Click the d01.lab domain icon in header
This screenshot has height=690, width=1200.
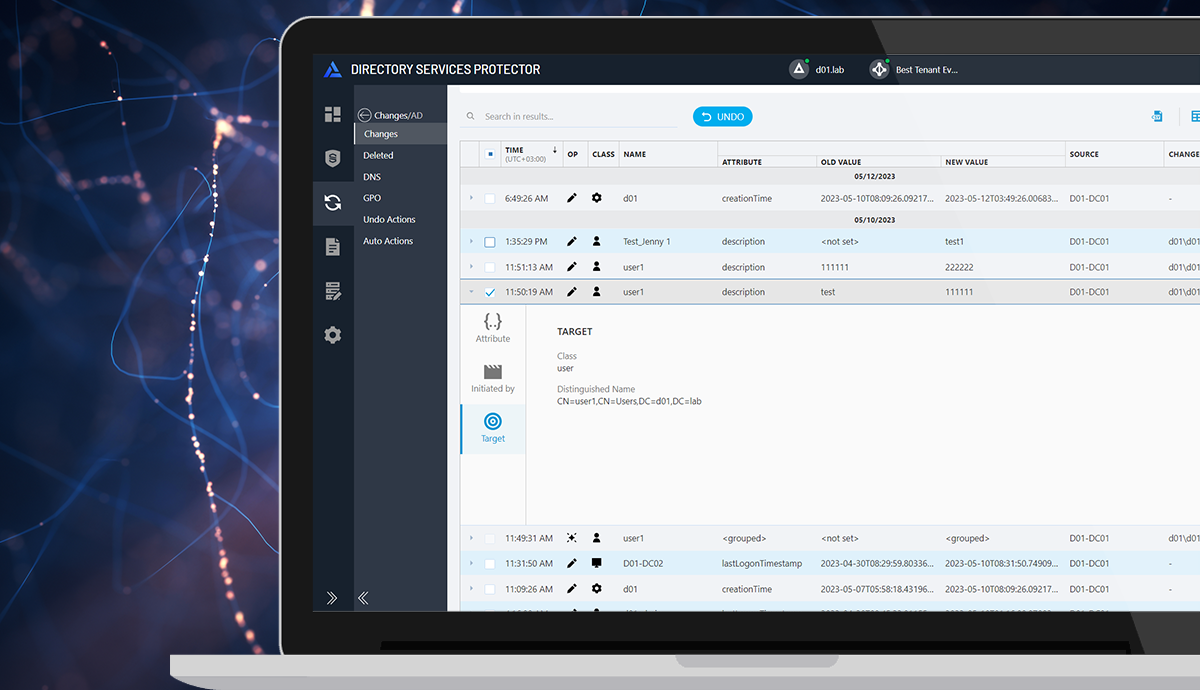(x=798, y=69)
